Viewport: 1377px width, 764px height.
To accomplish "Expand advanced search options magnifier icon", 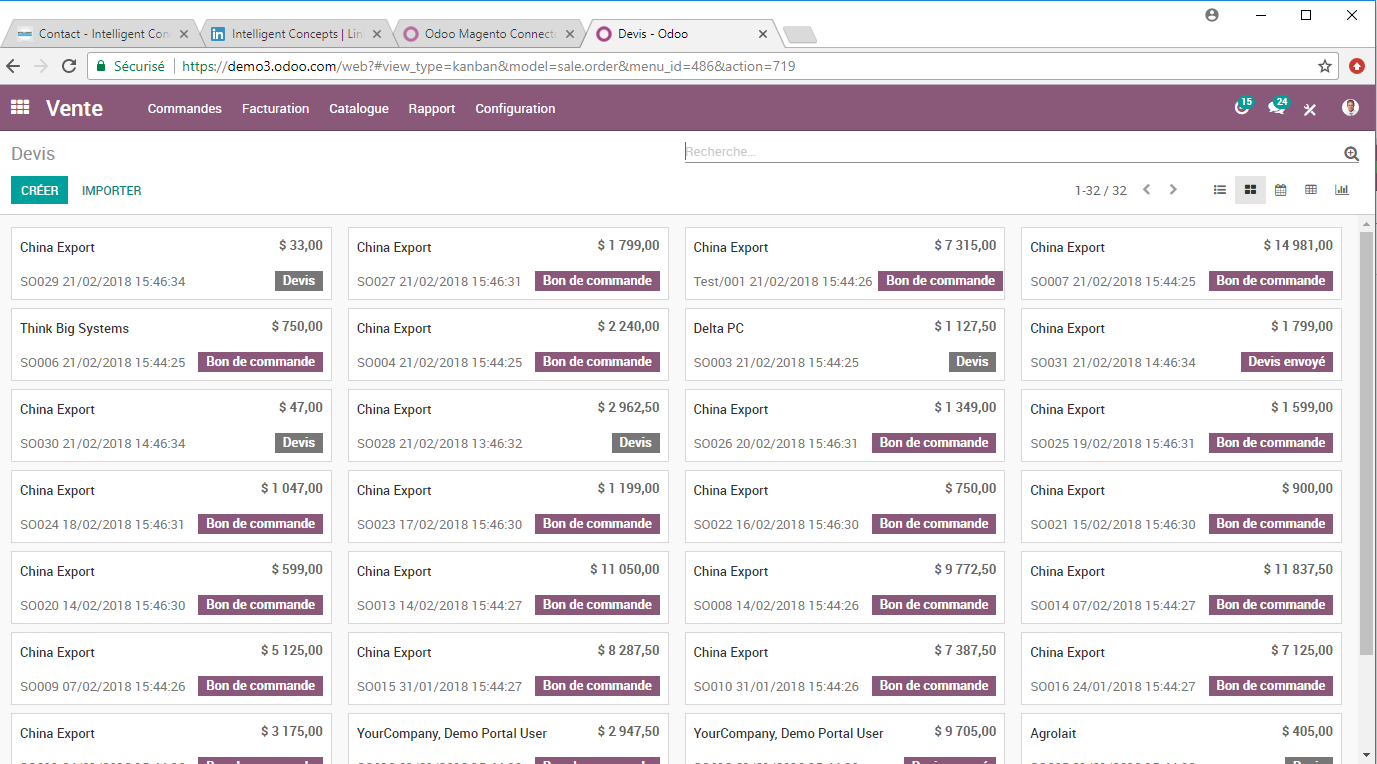I will 1351,153.
